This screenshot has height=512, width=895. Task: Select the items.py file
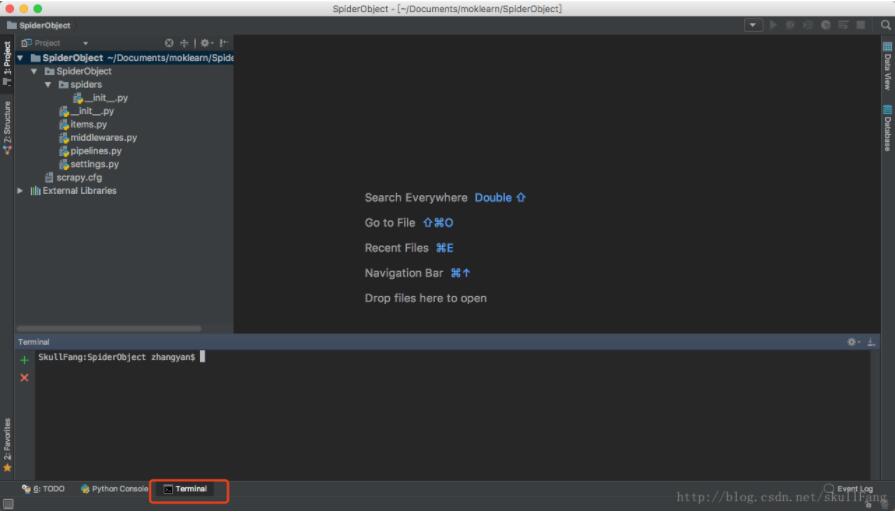coord(83,124)
